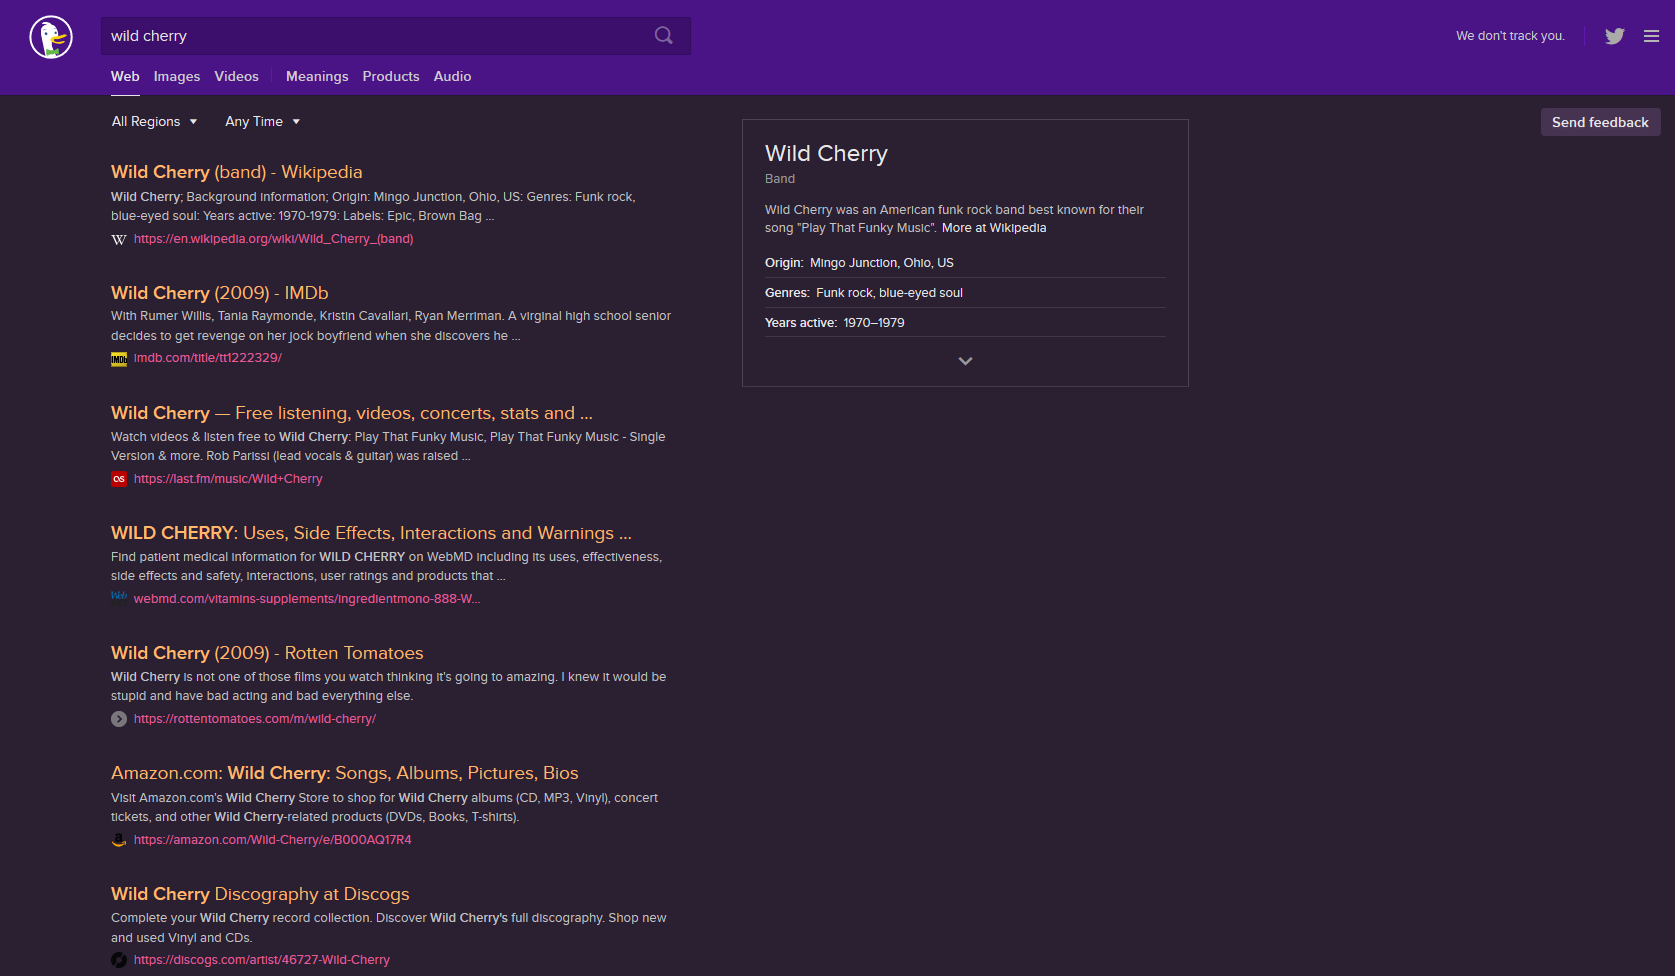Screen dimensions: 1675x976
Task: Click the en.wikipedia.org Wild_Cherry_(band) URL
Action: pyautogui.click(x=273, y=239)
